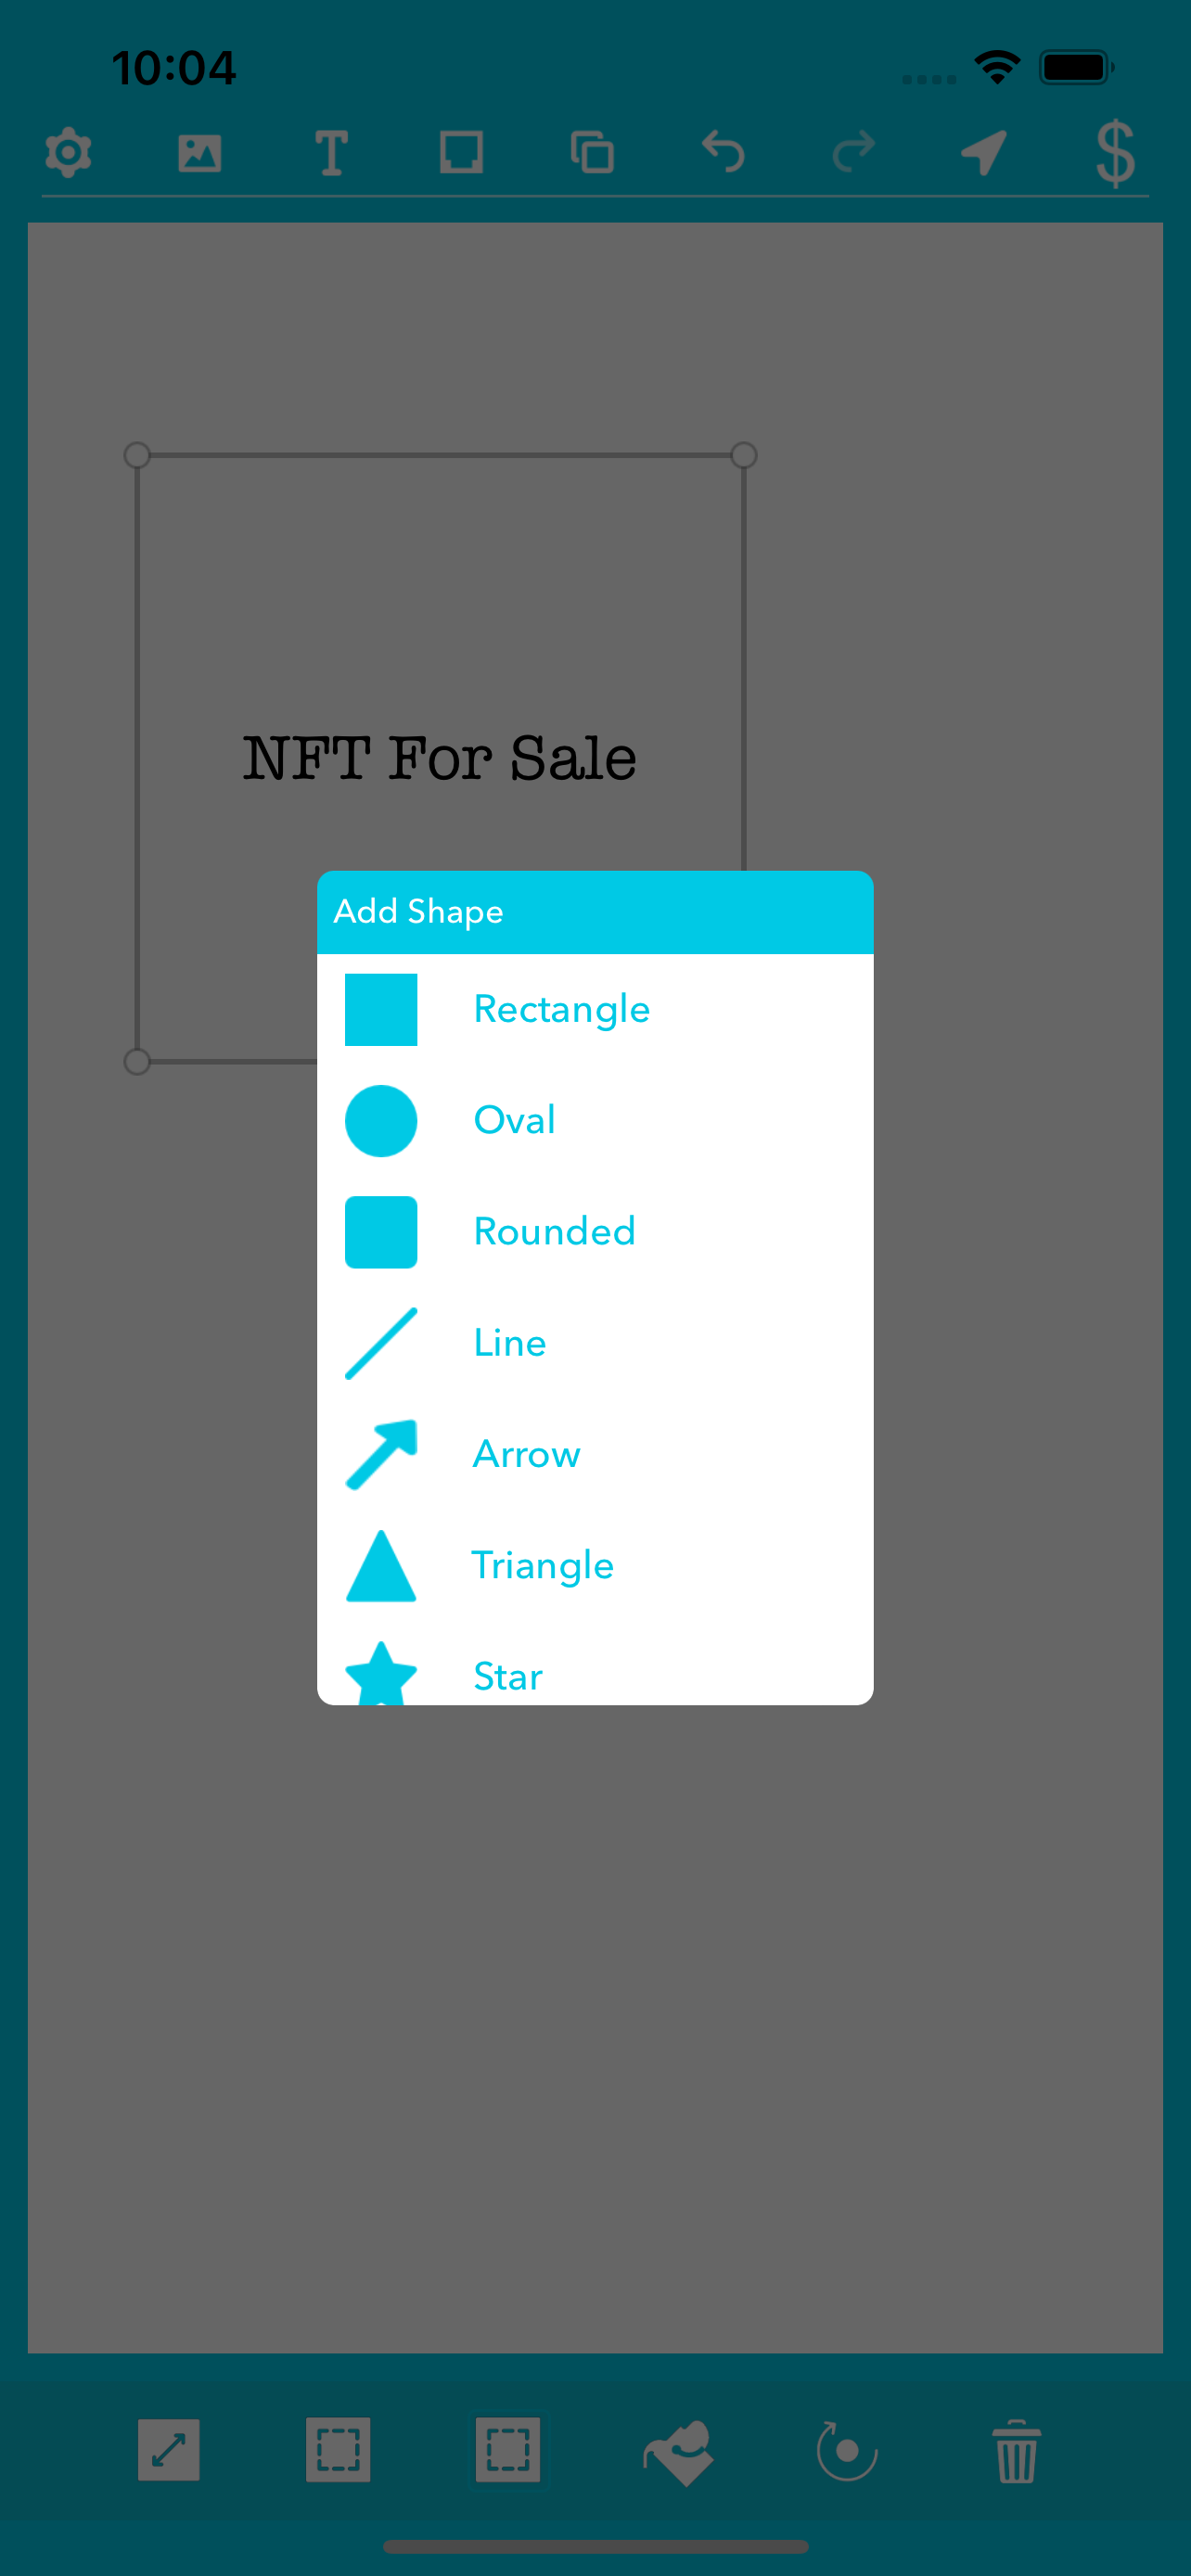Screen dimensions: 1191x2576
Task: Tap the rotate icon in bottom toolbar
Action: 847,2451
